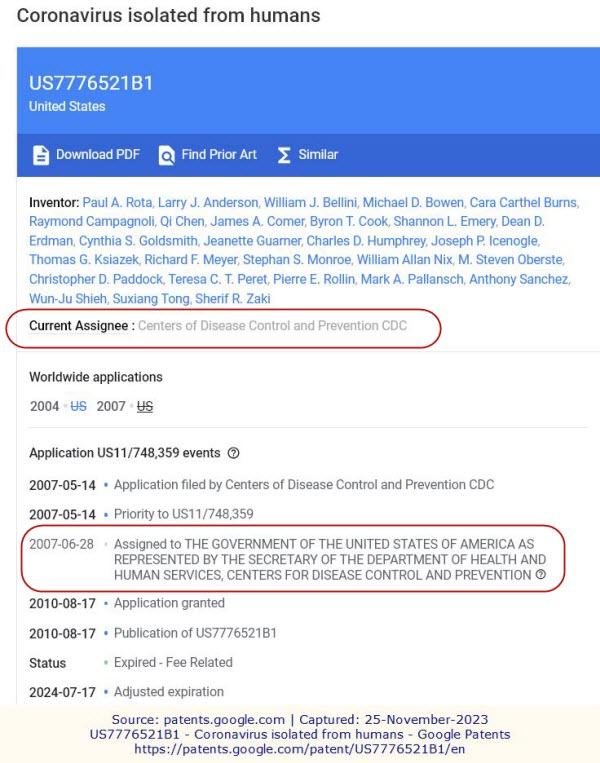This screenshot has width=600, height=763.
Task: Click the Download PDF document icon
Action: pyautogui.click(x=41, y=155)
